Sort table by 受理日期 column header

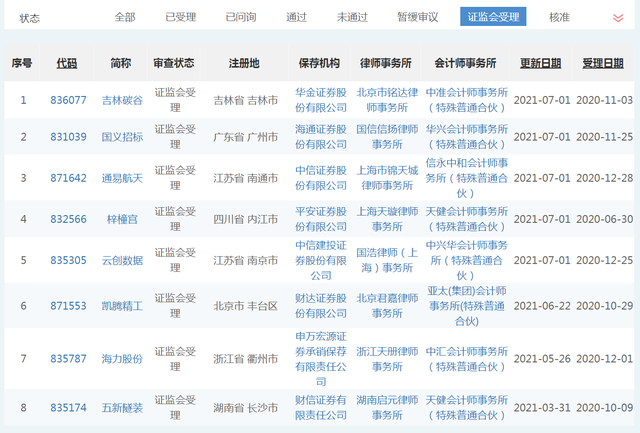[603, 63]
